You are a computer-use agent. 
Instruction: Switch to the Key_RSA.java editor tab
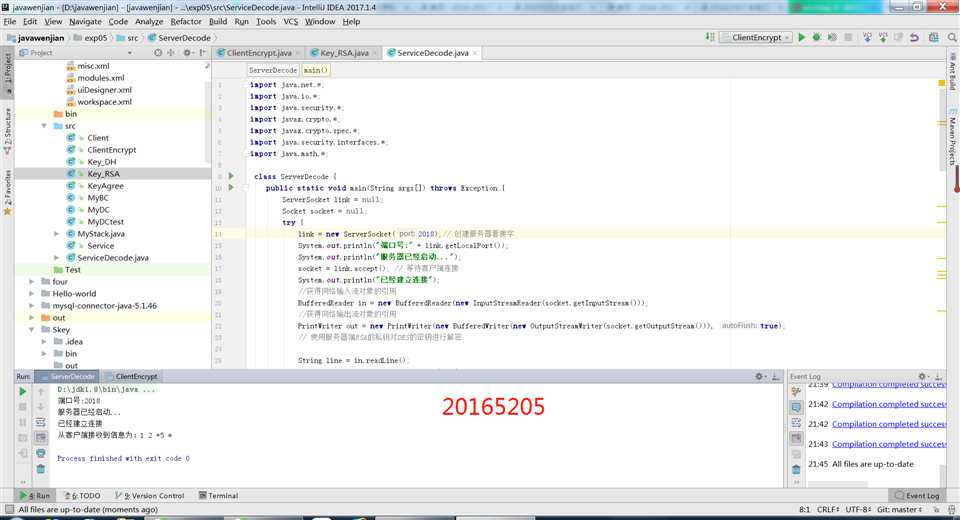[x=344, y=53]
